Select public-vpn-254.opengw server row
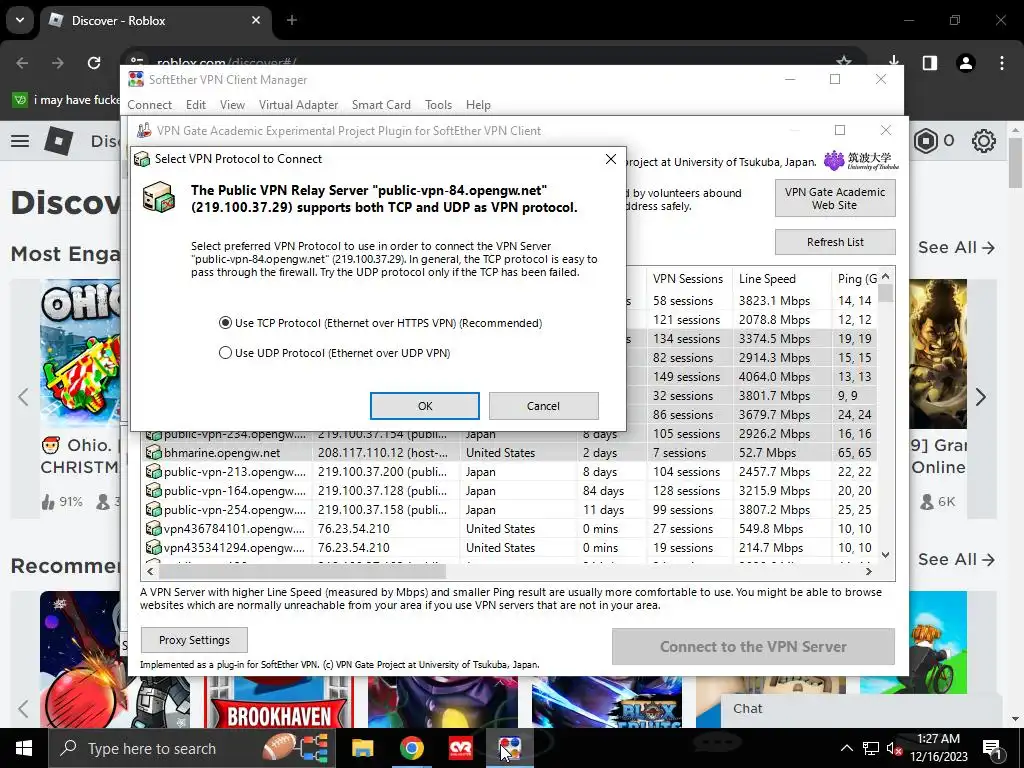The image size is (1024, 768). point(509,509)
